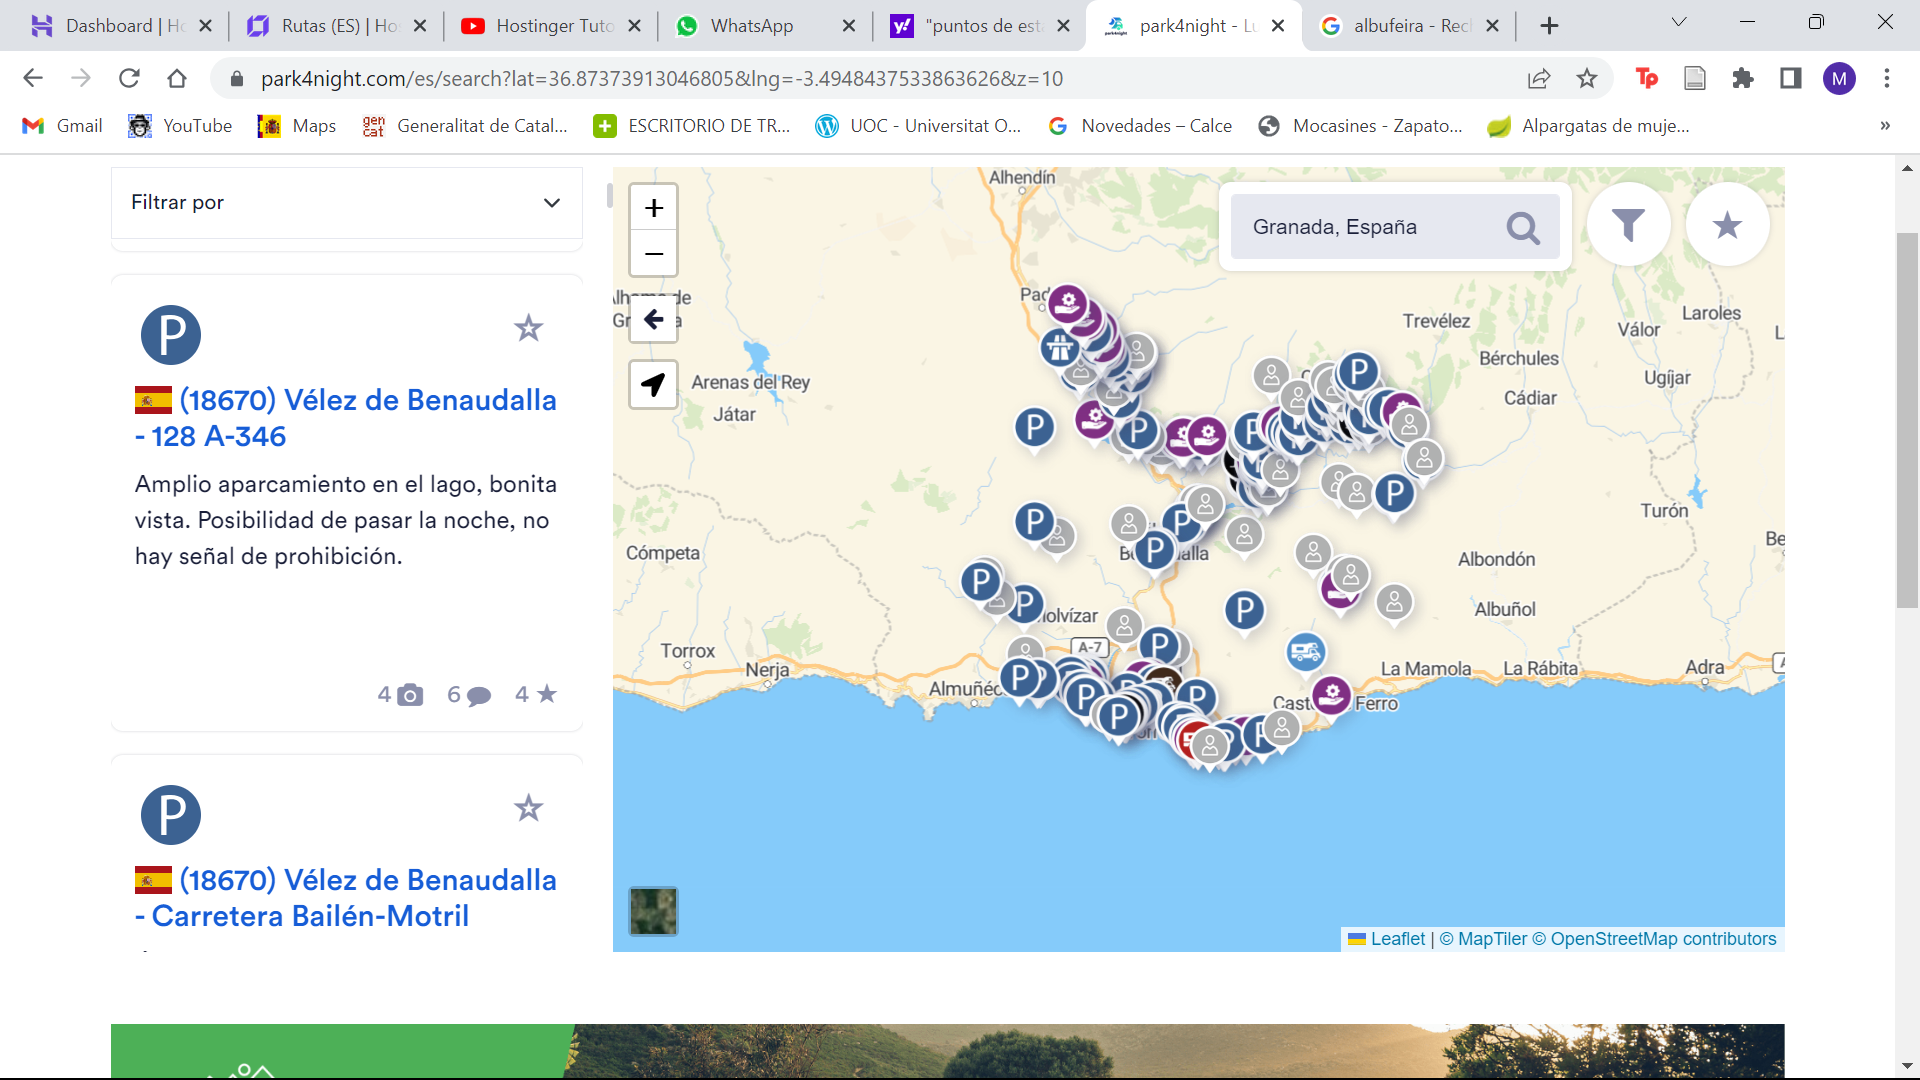1920x1080 pixels.
Task: Click the map favorites star button
Action: pyautogui.click(x=1727, y=225)
